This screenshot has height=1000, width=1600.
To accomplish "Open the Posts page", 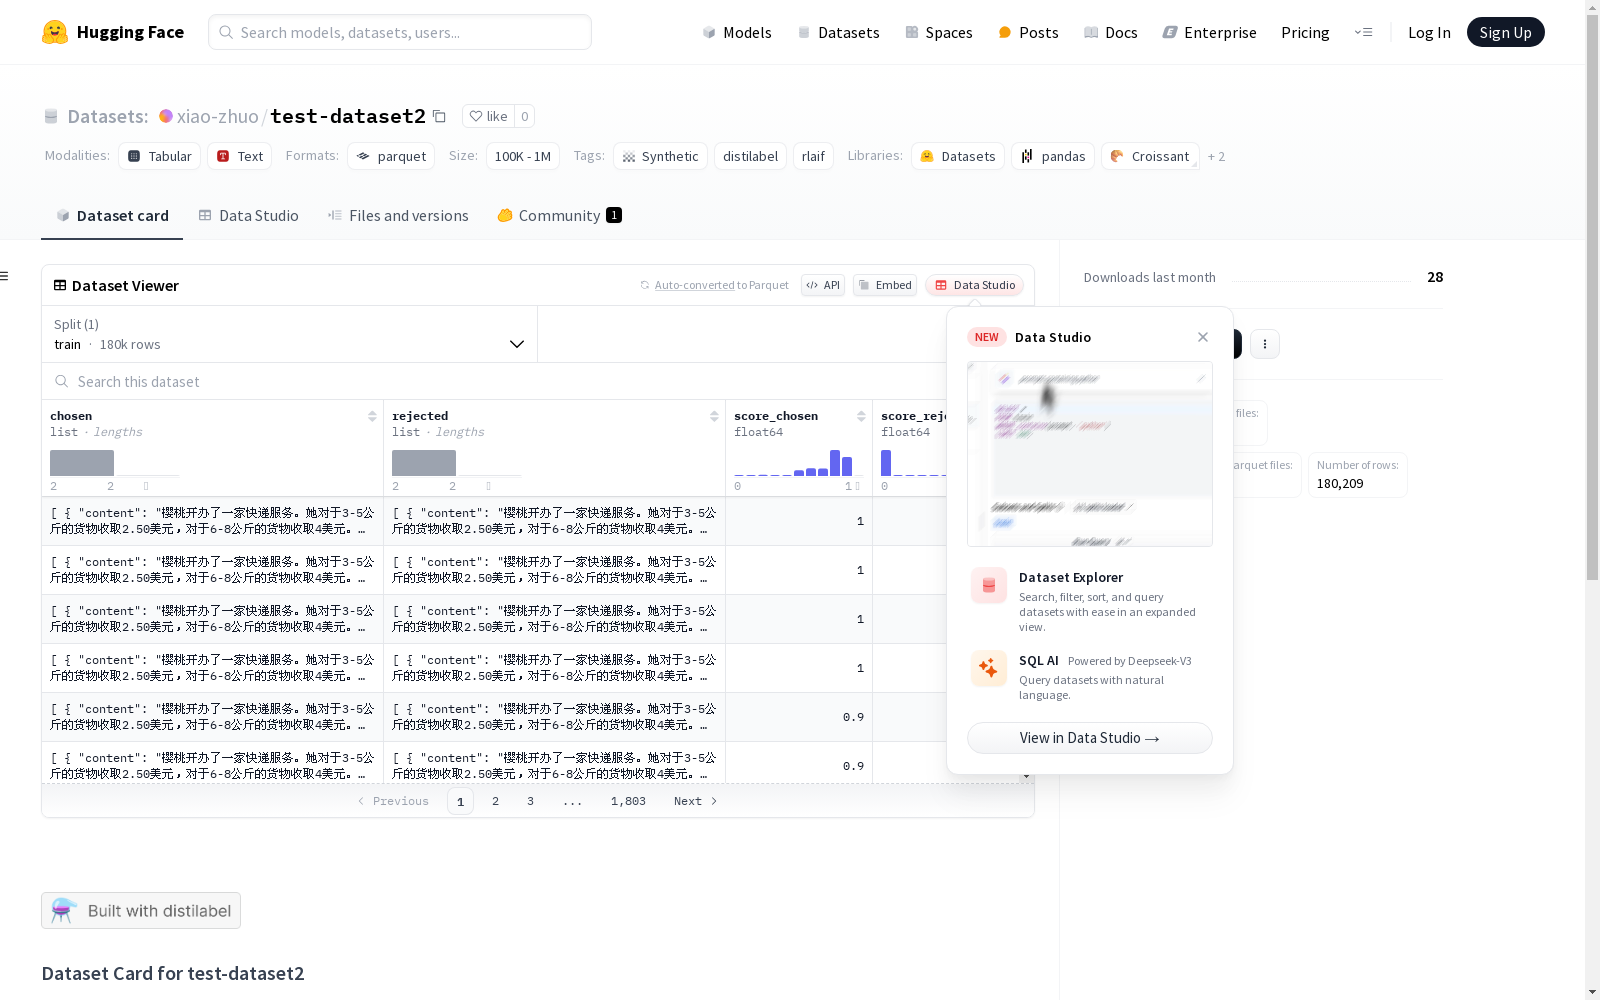I will coord(1028,32).
